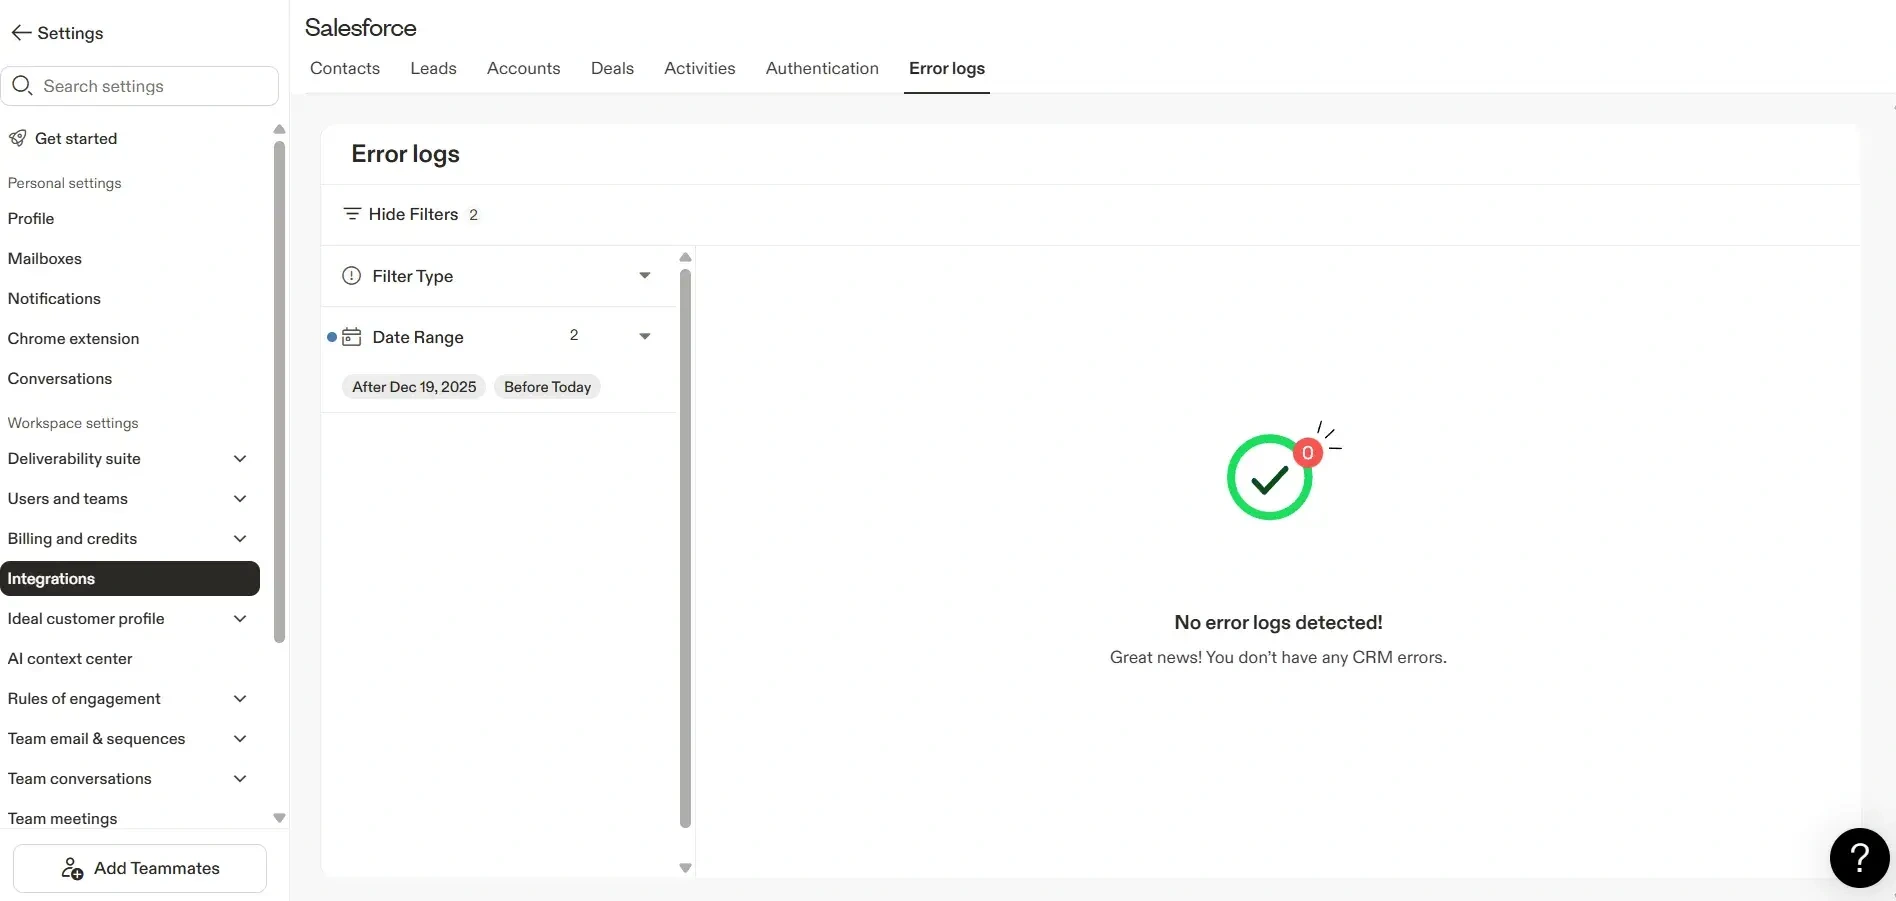The width and height of the screenshot is (1896, 901).
Task: Click the rocket icon beside Get started
Action: [18, 138]
